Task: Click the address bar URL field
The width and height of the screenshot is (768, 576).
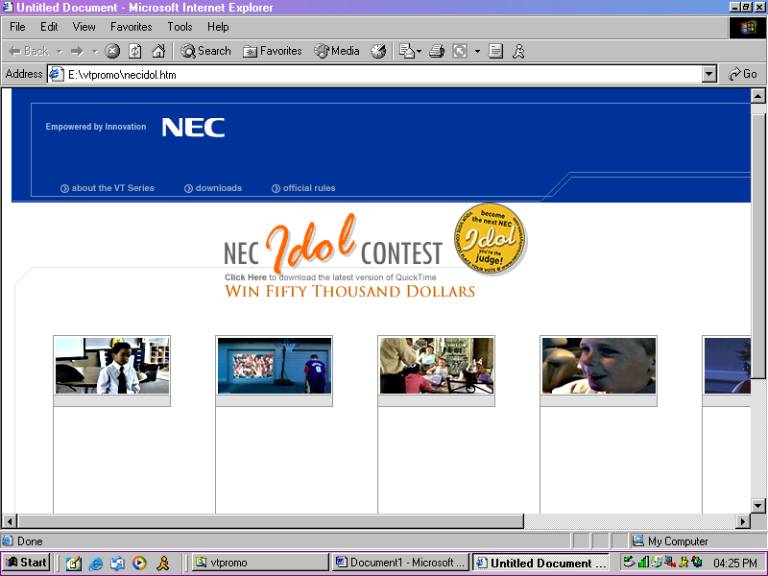Action: (384, 74)
